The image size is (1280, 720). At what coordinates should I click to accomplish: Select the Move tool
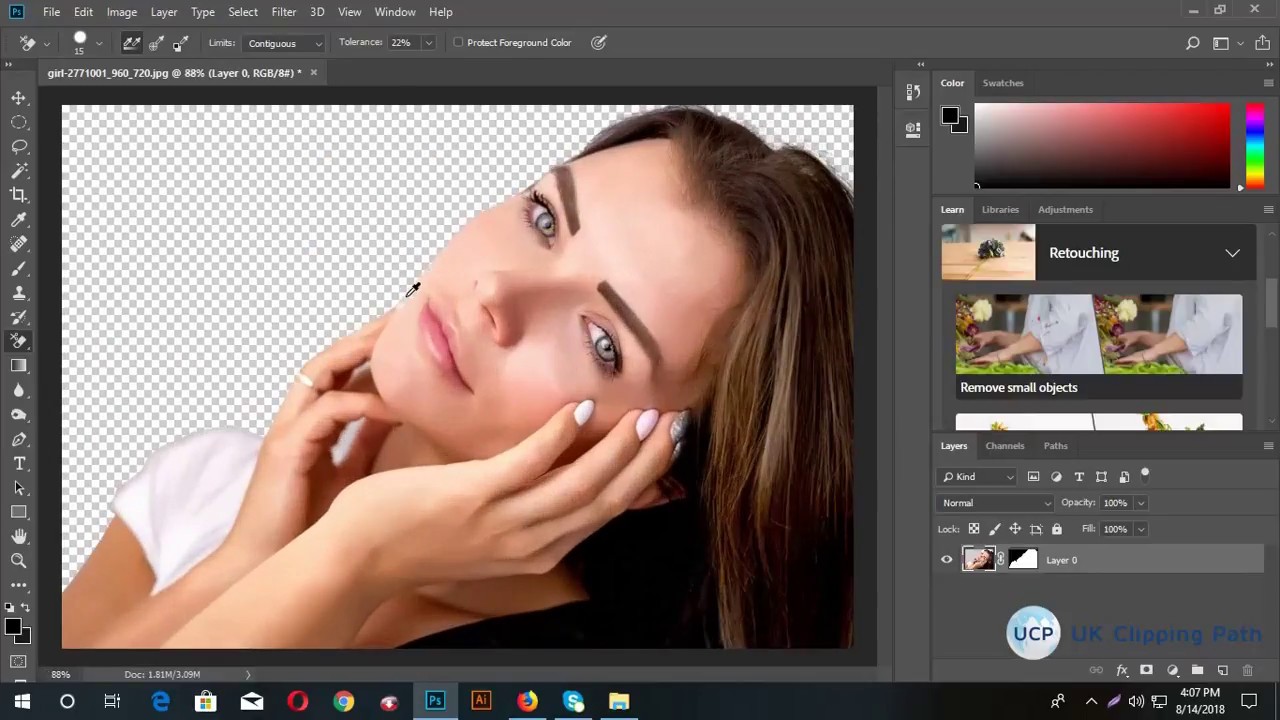click(x=19, y=98)
